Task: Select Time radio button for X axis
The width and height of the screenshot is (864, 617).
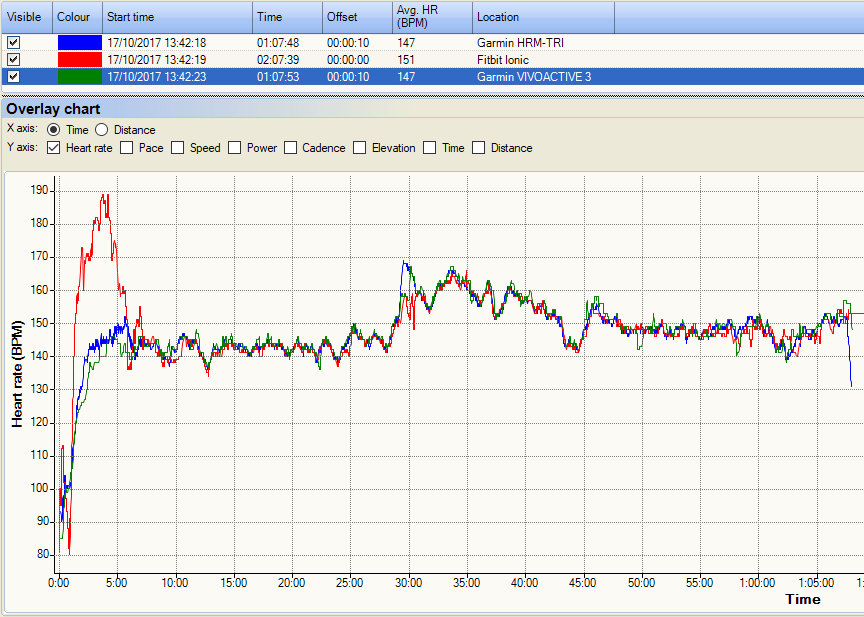Action: click(53, 130)
